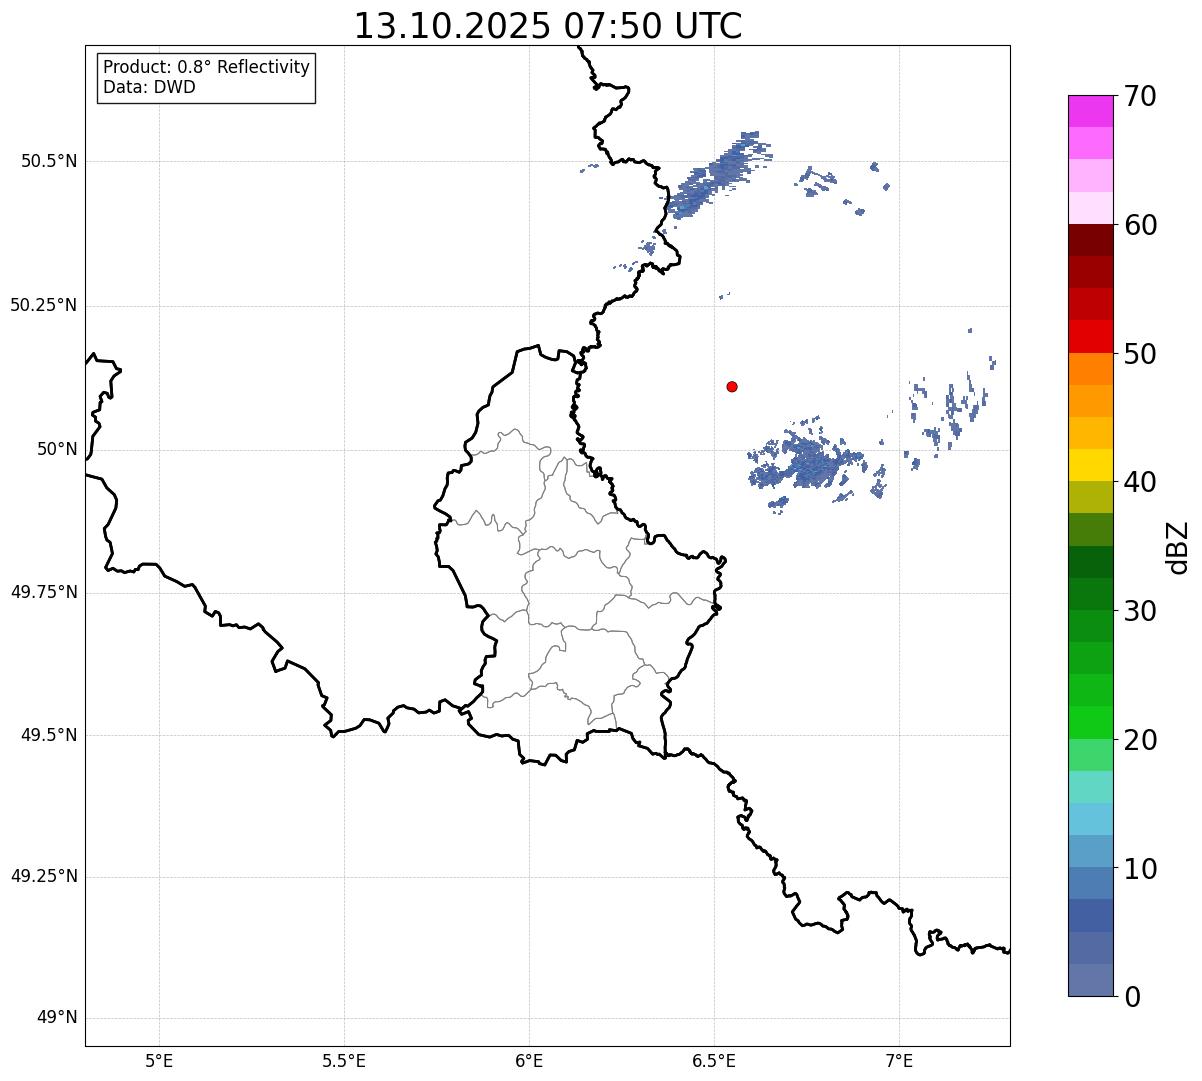
Task: Click the colorbar tick label 70
Action: [x=1140, y=96]
